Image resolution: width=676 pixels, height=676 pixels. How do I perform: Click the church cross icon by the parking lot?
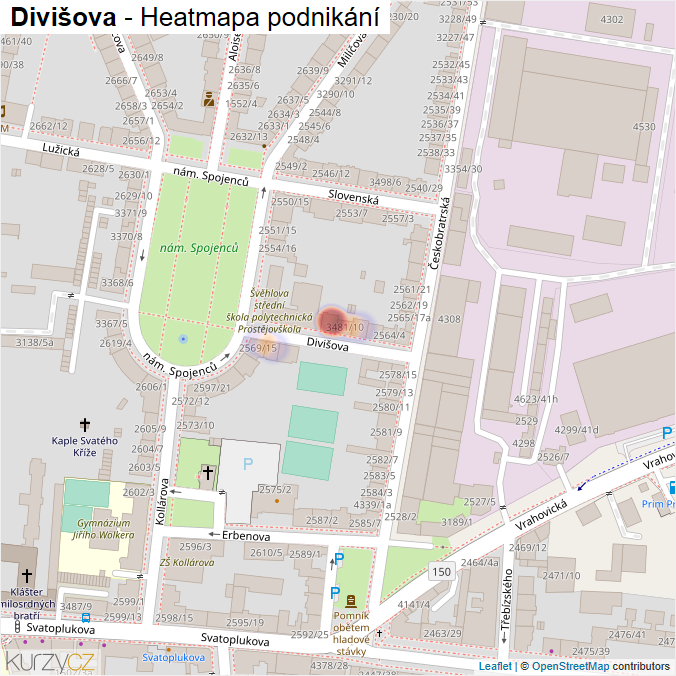(x=208, y=473)
